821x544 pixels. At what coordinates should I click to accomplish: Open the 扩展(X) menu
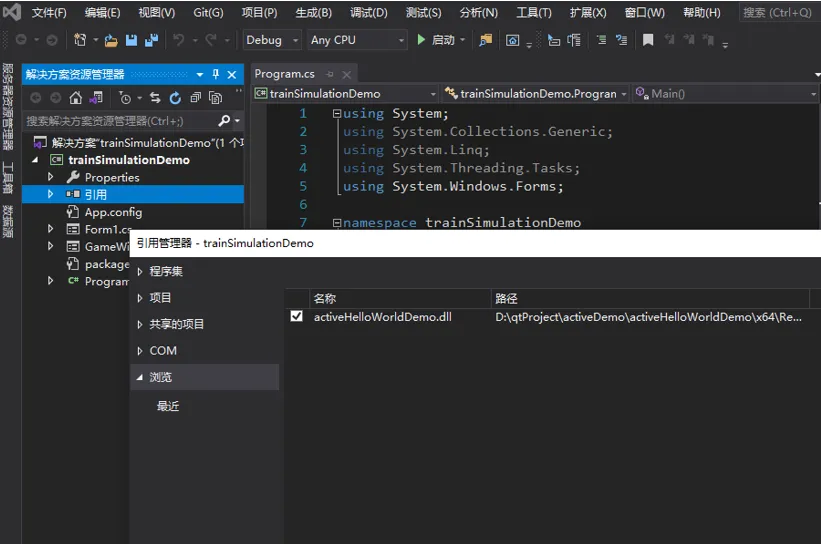click(x=587, y=13)
